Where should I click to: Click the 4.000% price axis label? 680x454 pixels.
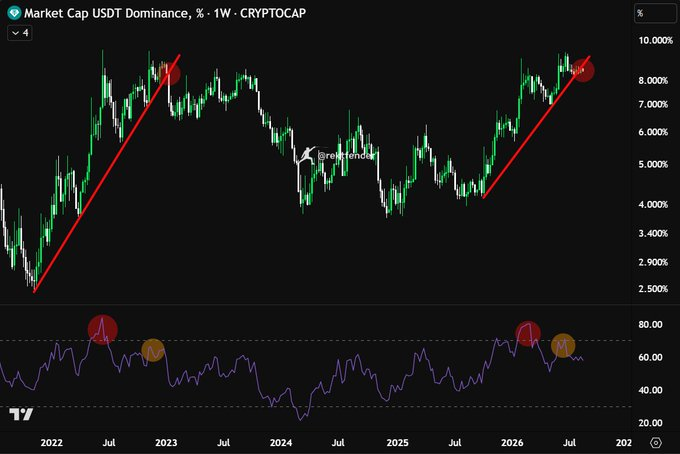pyautogui.click(x=653, y=204)
